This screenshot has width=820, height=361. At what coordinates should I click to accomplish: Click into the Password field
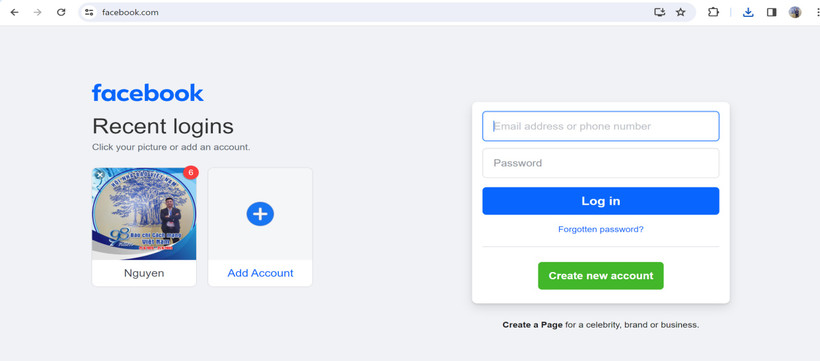click(600, 163)
